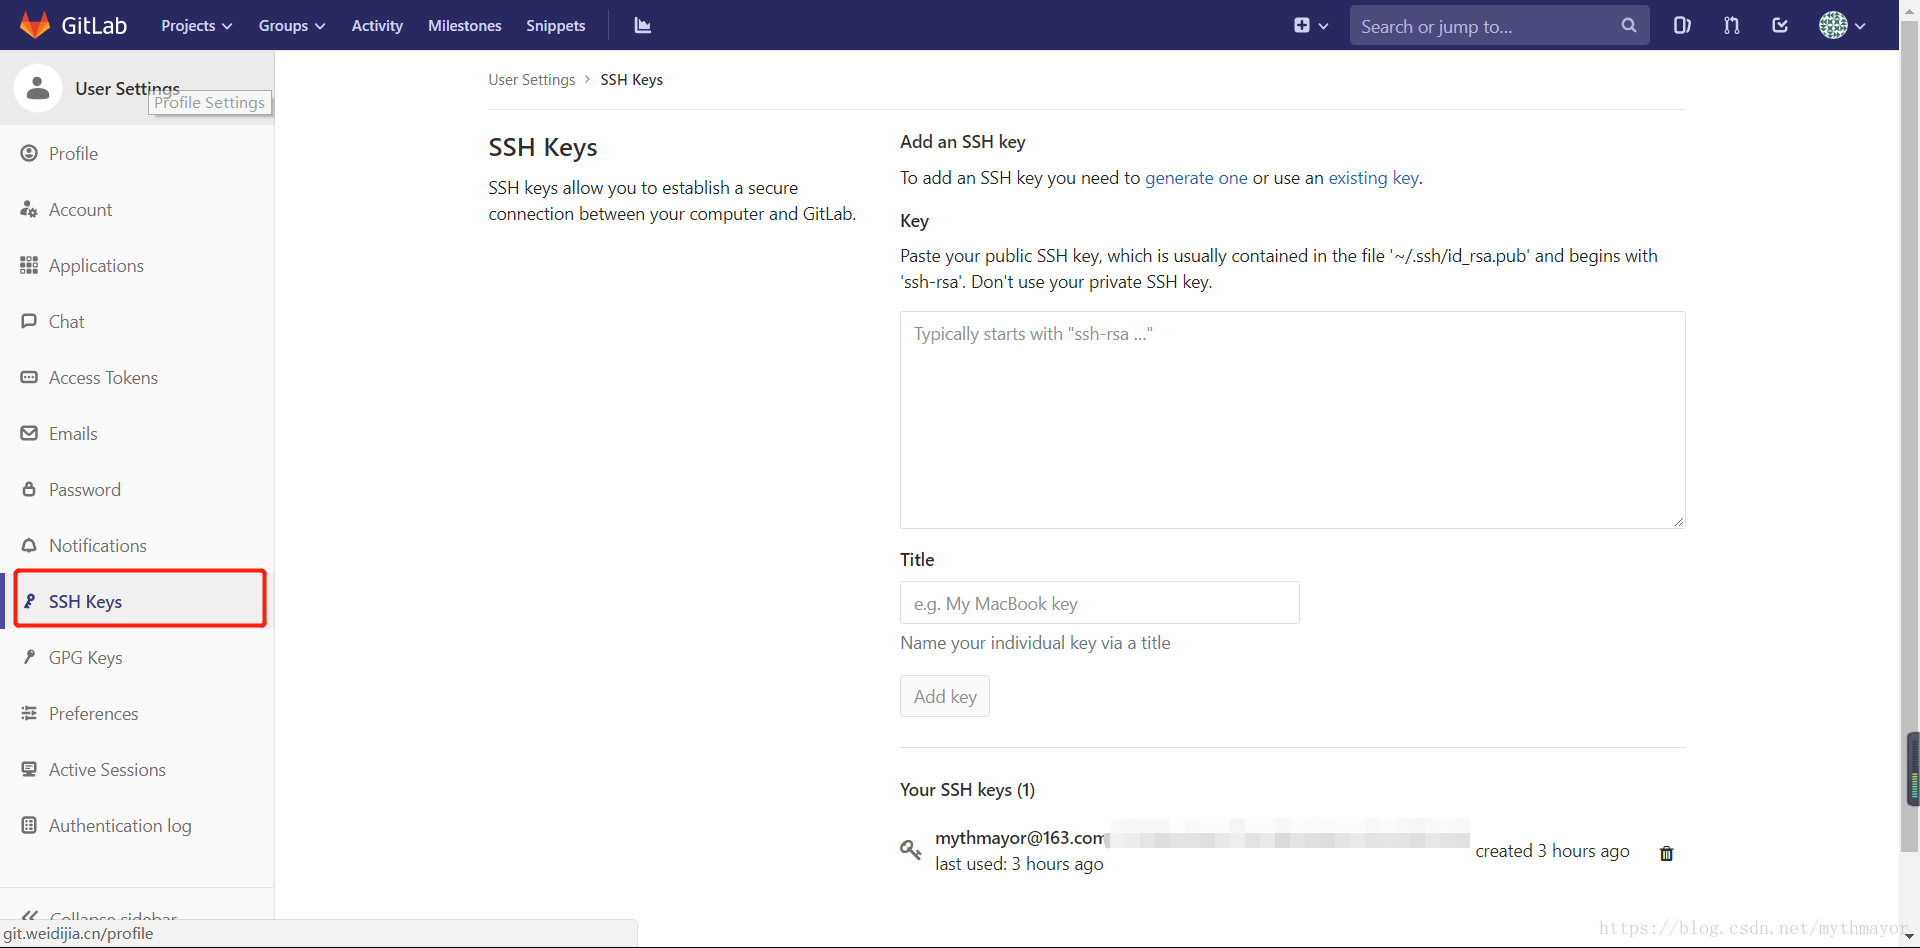Open the Projects dropdown menu
Viewport: 1920px width, 948px height.
[197, 25]
